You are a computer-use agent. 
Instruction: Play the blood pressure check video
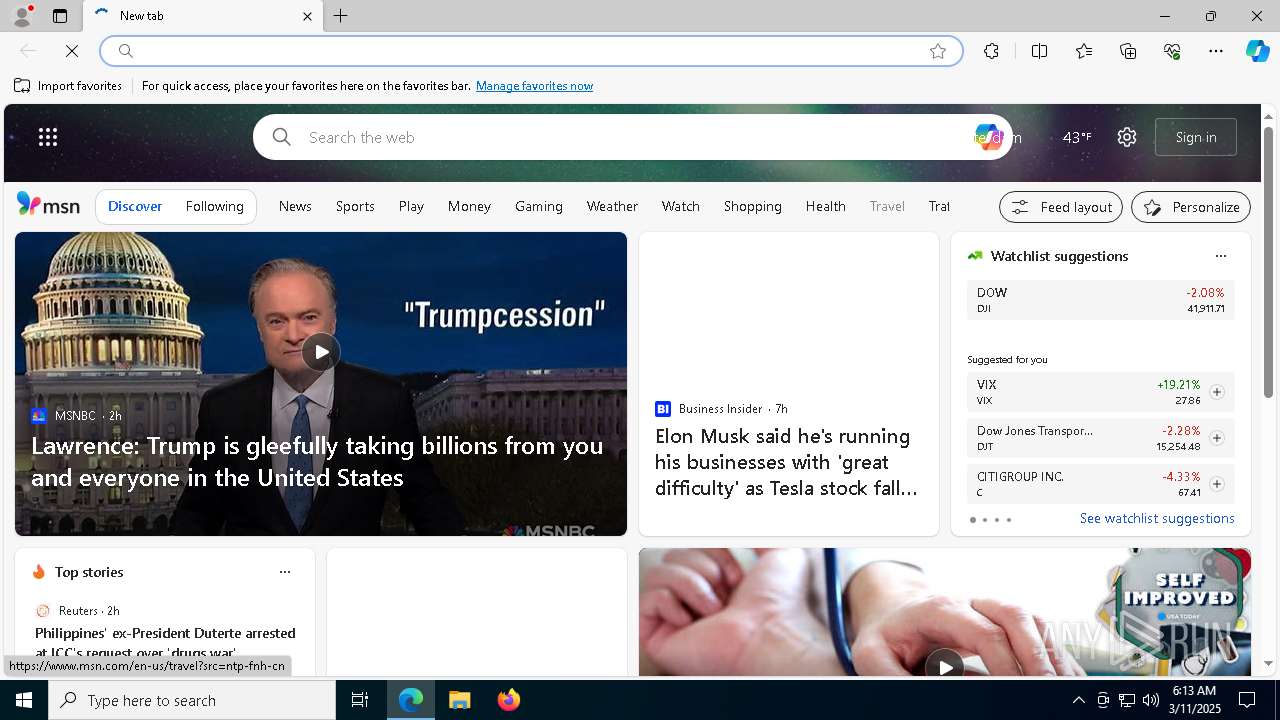click(x=944, y=666)
